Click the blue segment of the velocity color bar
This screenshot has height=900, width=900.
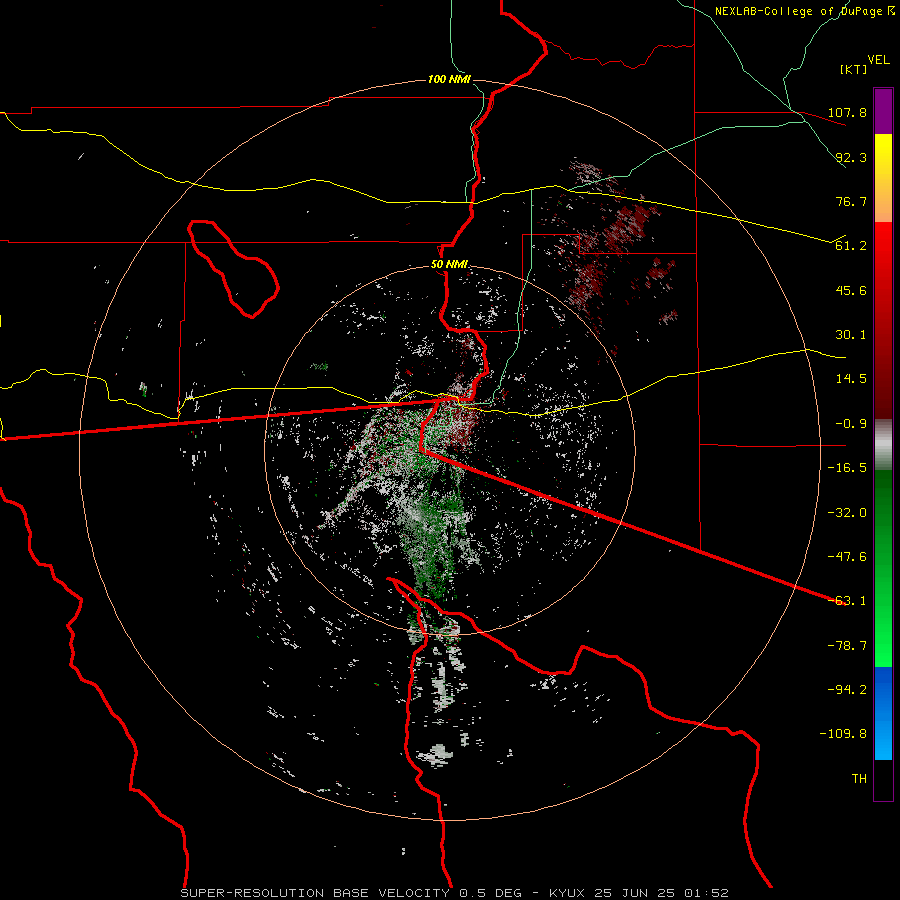click(883, 713)
